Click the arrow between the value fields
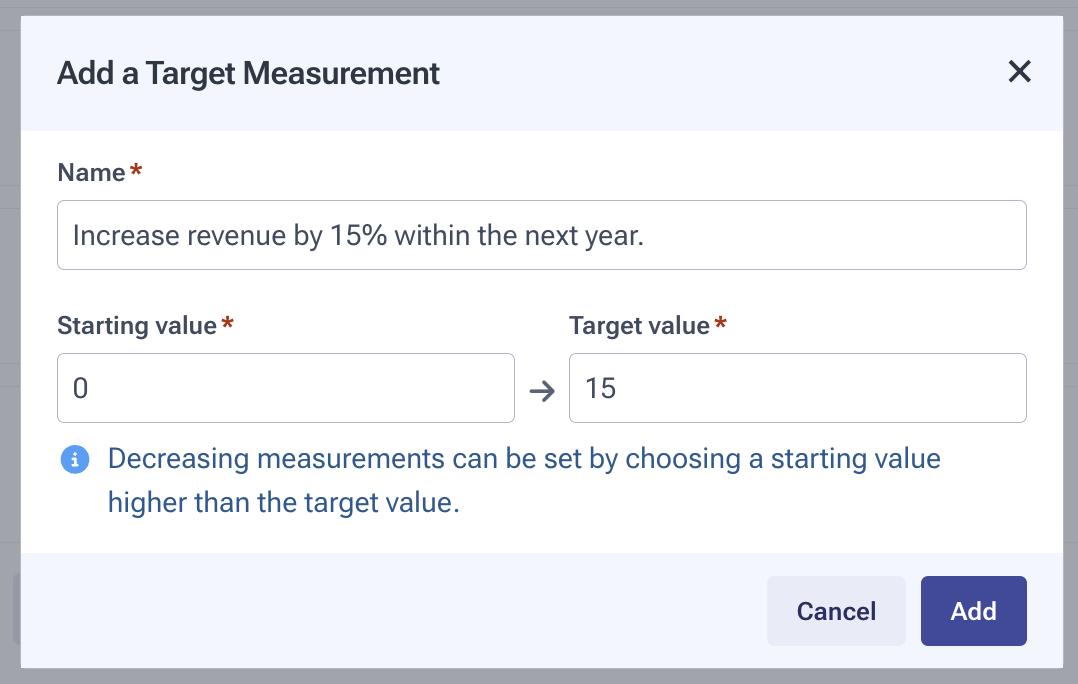Screen dimensions: 1078x684 541,390
